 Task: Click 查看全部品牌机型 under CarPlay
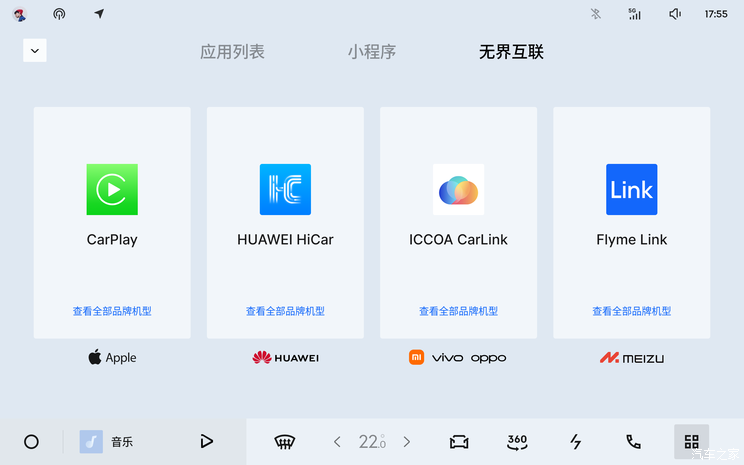pyautogui.click(x=112, y=311)
